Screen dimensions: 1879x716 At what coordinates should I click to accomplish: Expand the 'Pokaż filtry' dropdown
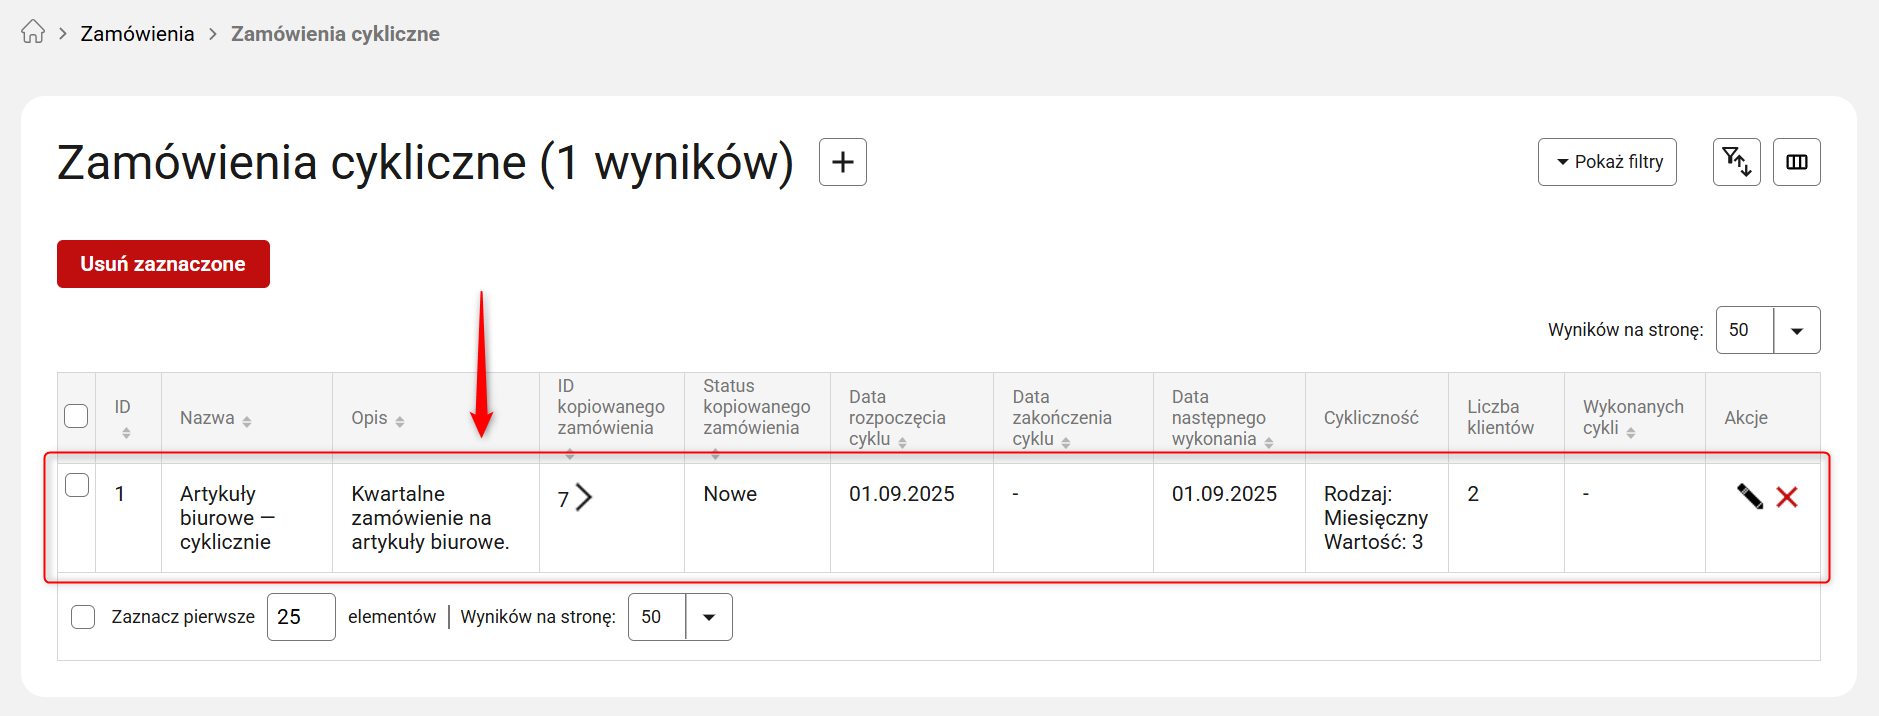[1607, 162]
